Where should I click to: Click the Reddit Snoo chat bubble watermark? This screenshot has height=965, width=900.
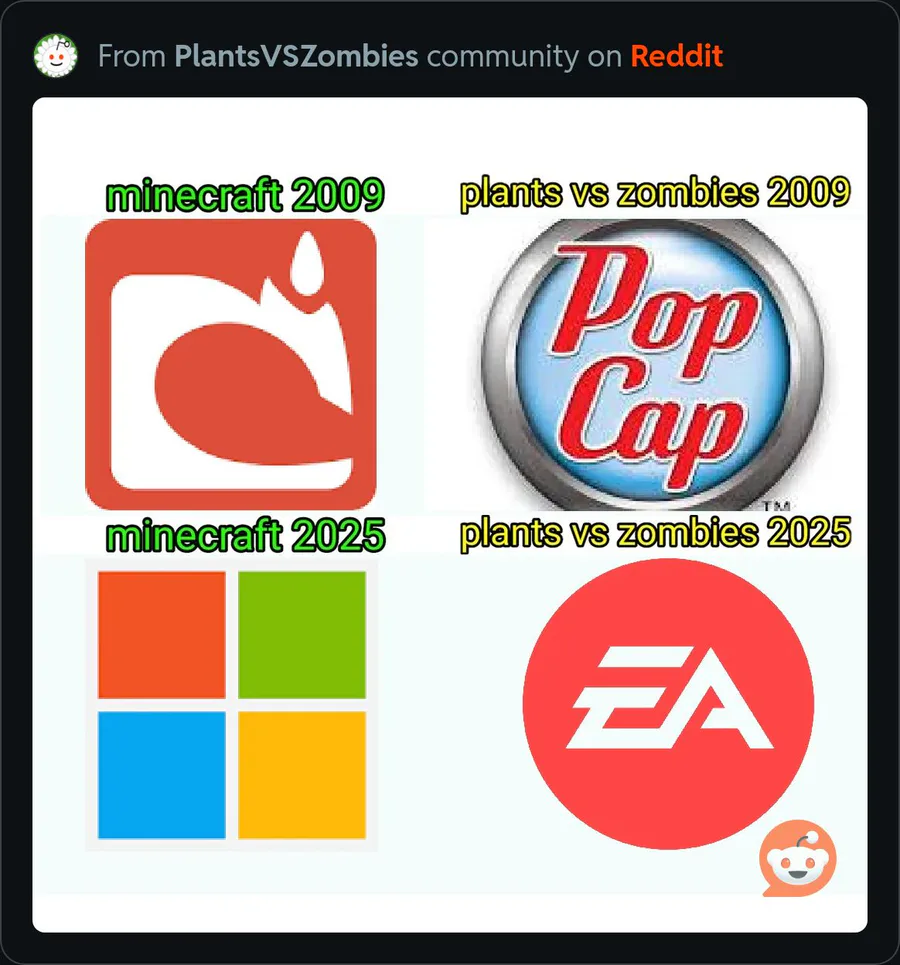click(798, 858)
